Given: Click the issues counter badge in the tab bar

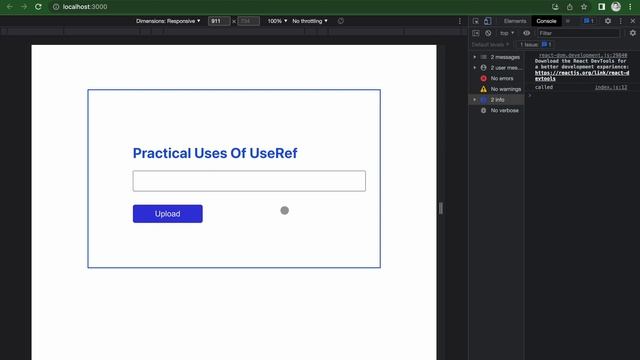Looking at the screenshot, I should click(588, 21).
